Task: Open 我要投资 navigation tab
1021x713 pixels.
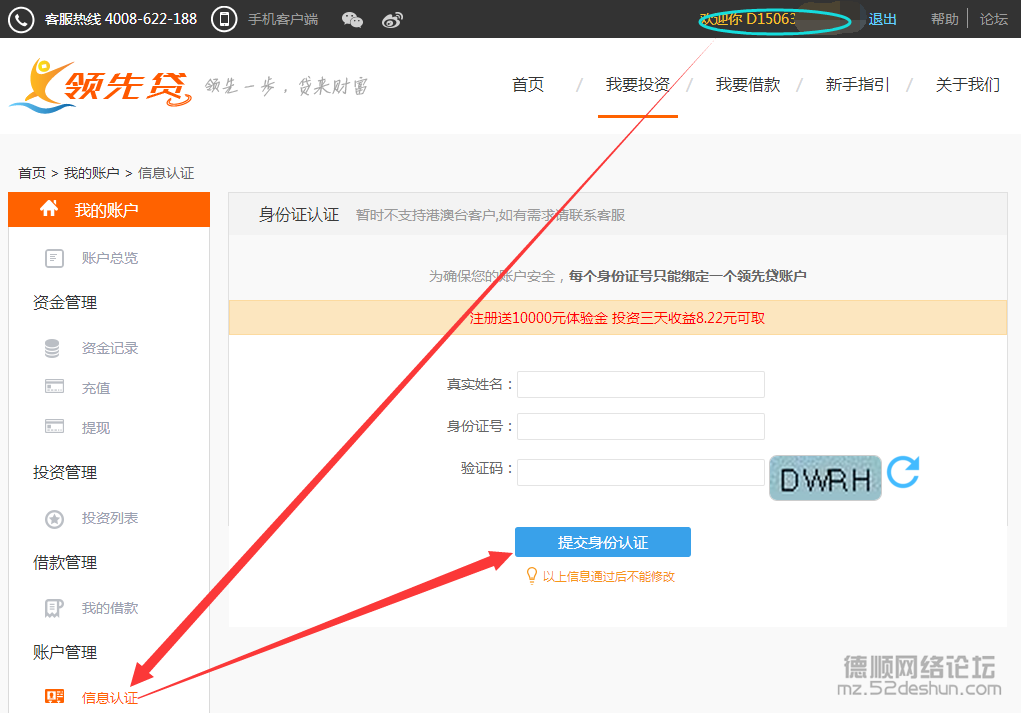Action: 637,85
